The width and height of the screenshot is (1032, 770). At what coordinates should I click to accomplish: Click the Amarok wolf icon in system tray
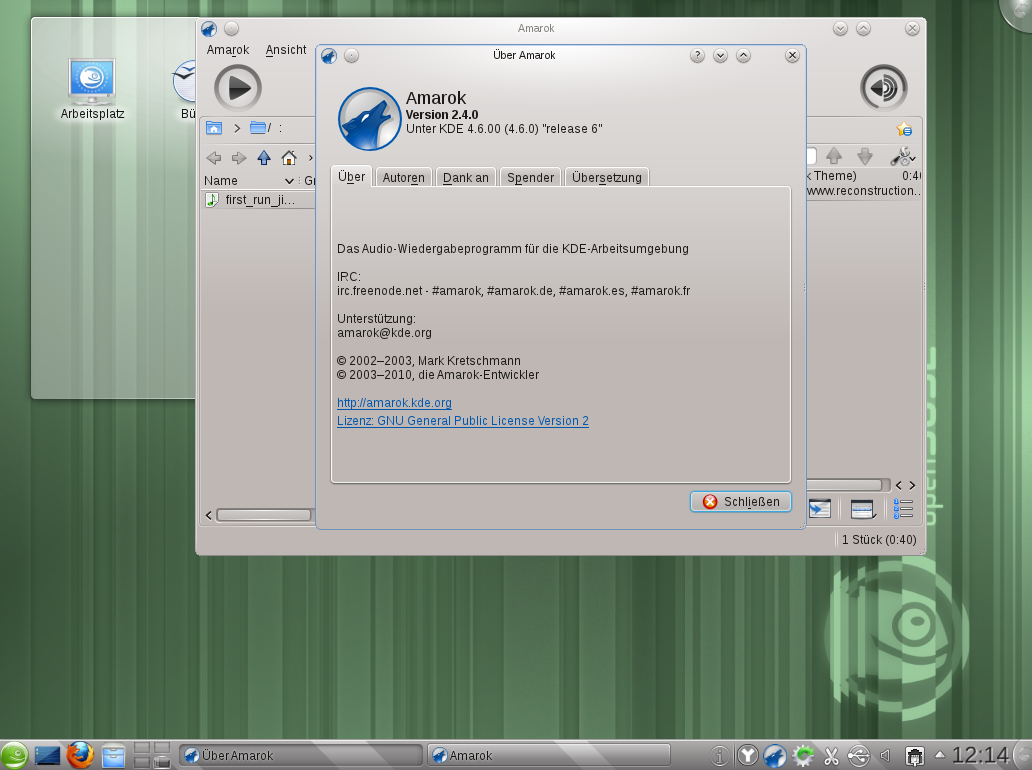(775, 756)
